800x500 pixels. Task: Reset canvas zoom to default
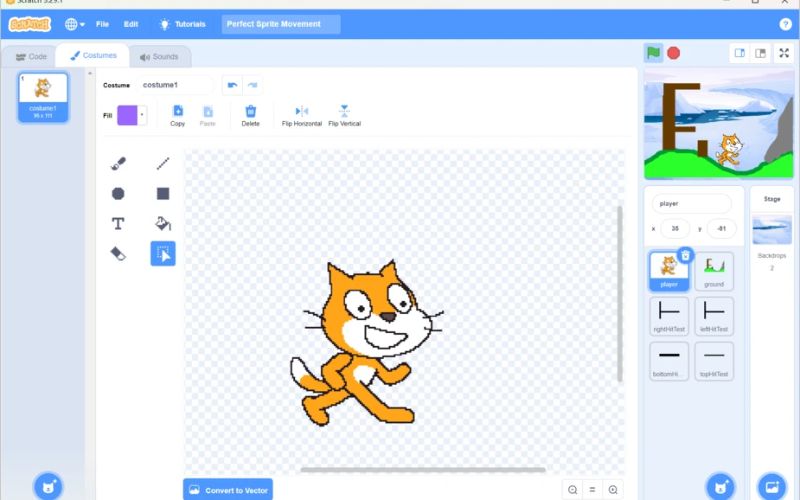tap(592, 489)
